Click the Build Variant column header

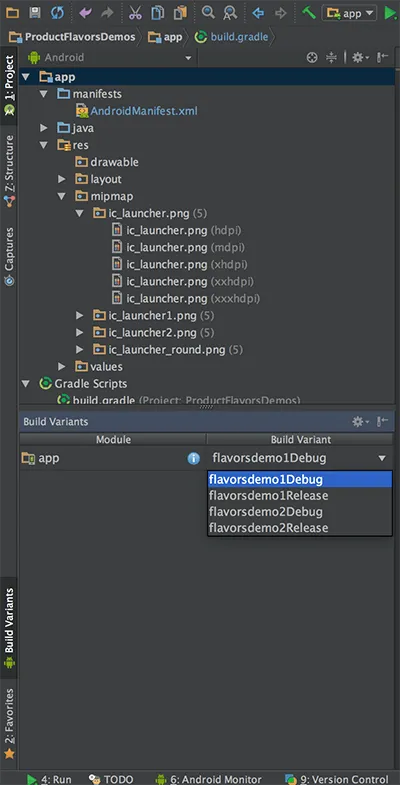click(300, 440)
